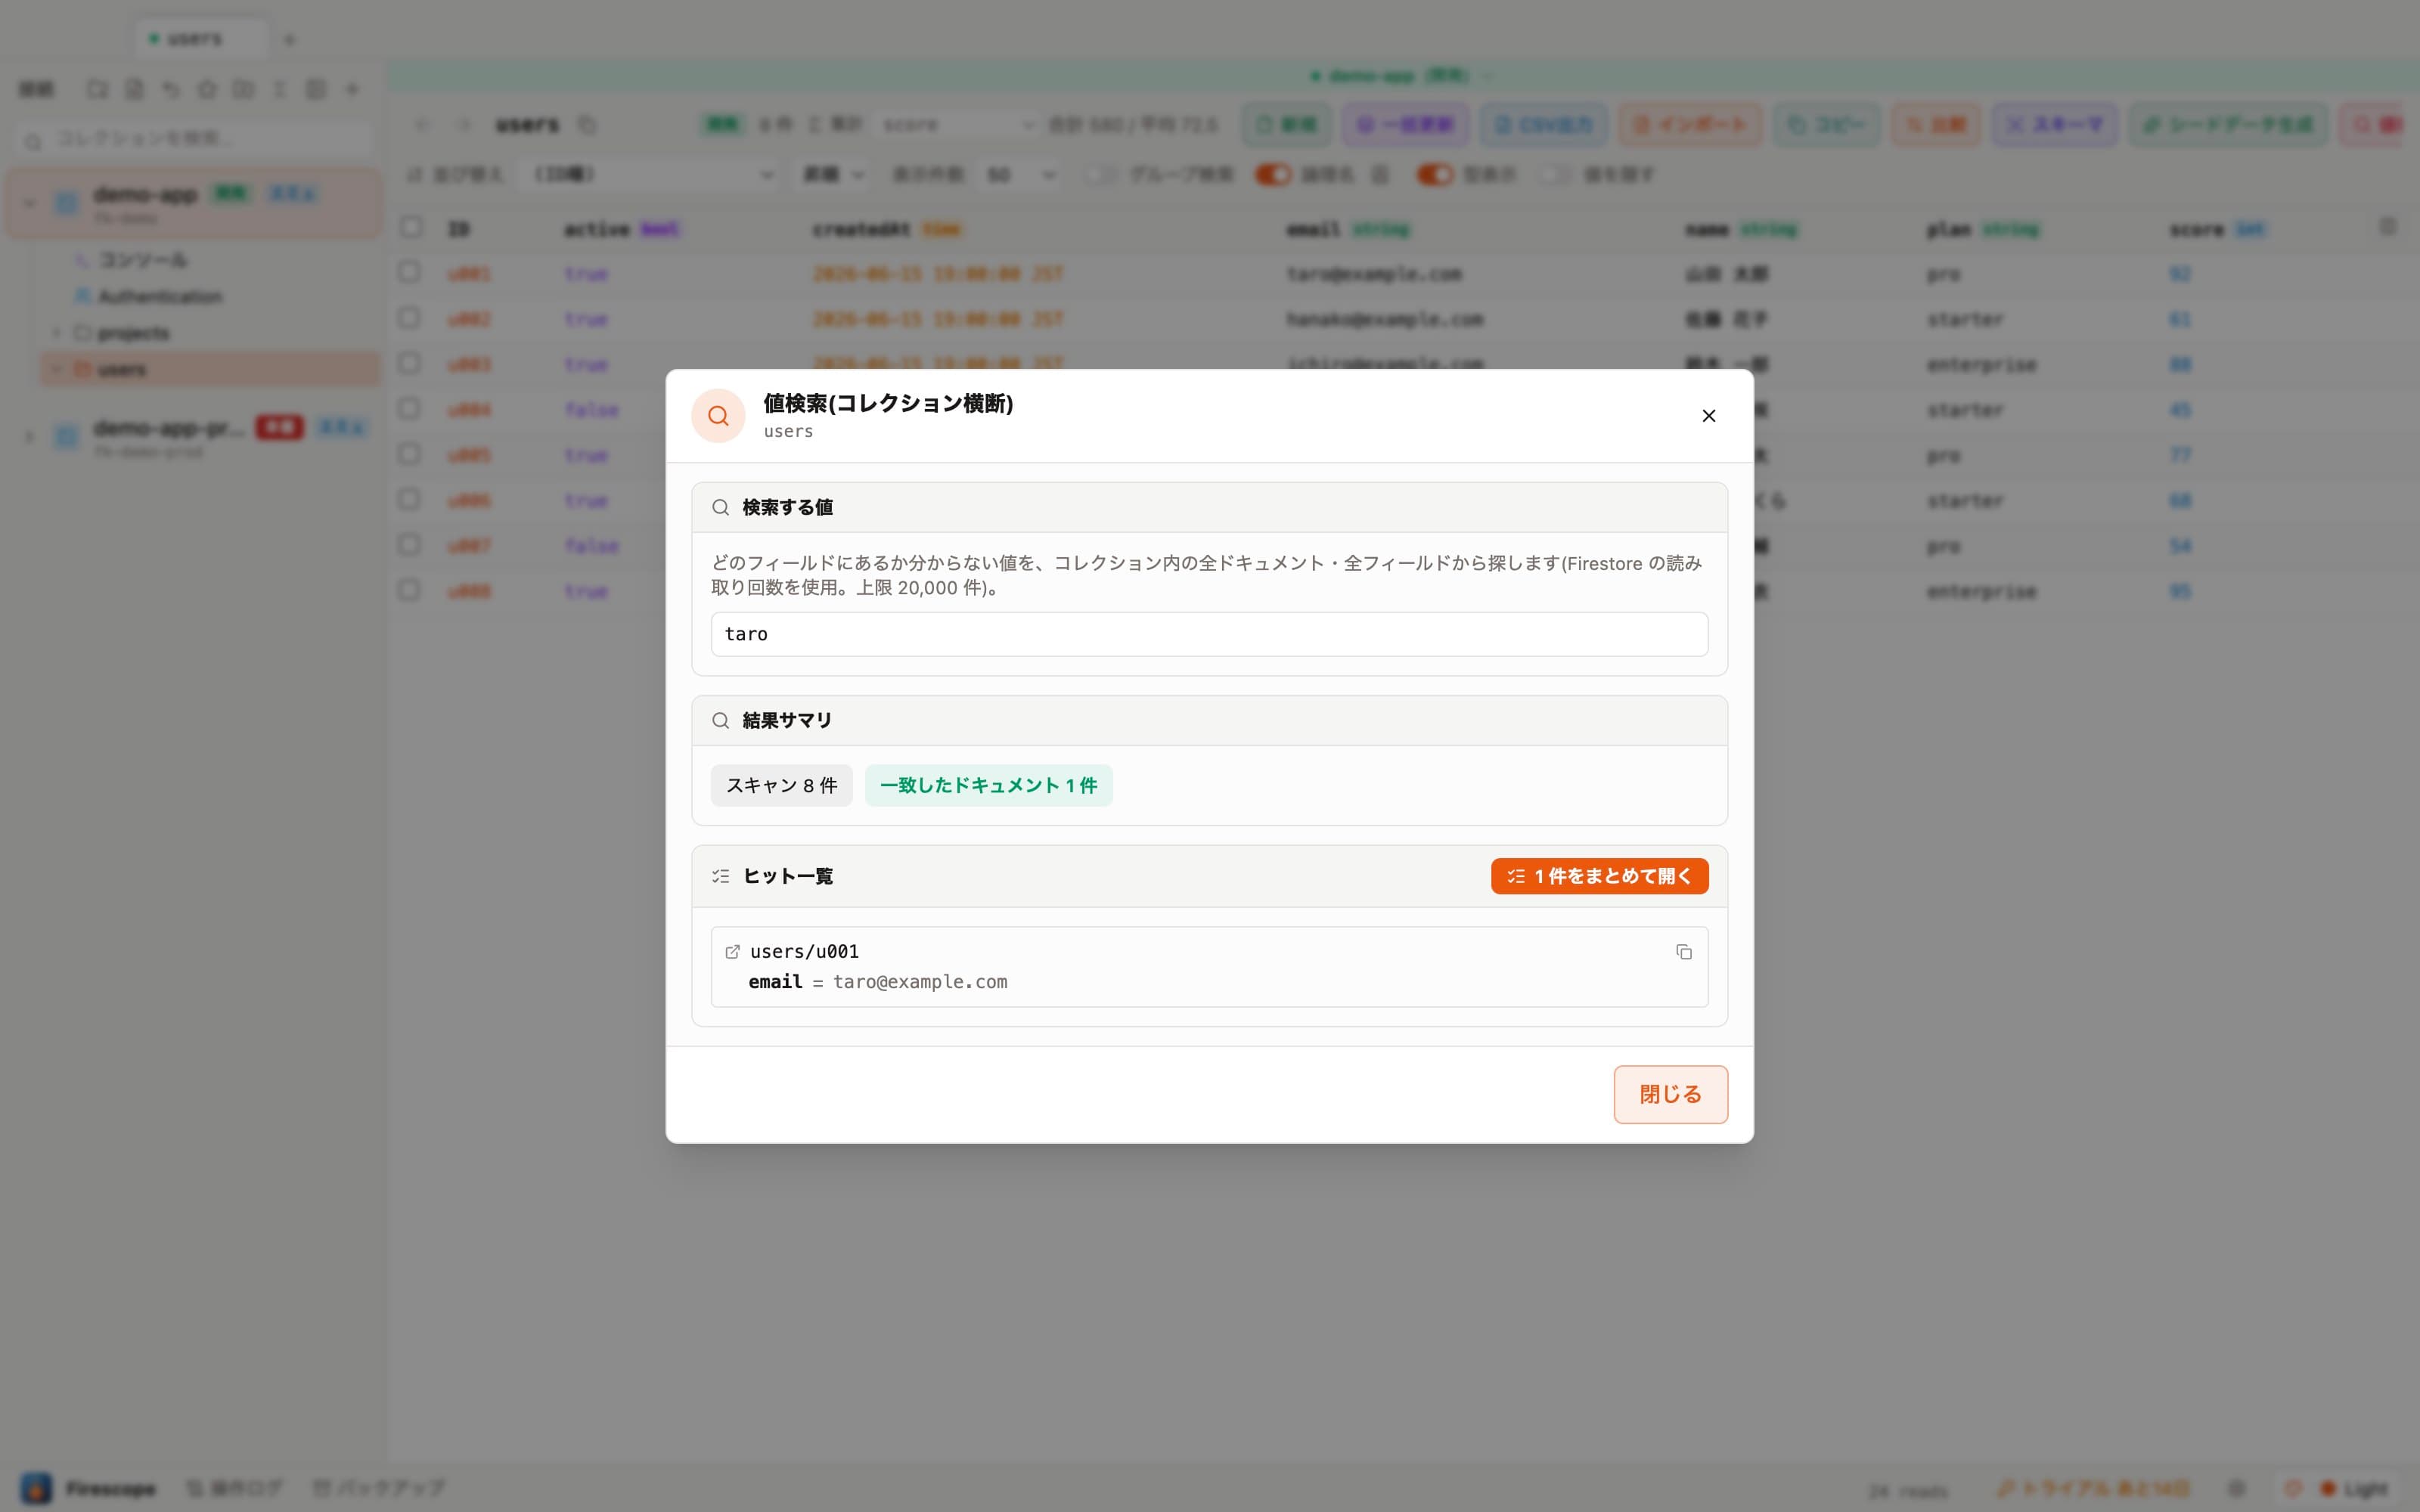Click the CSV出力 toolbar button
The height and width of the screenshot is (1512, 2420).
click(x=1543, y=125)
